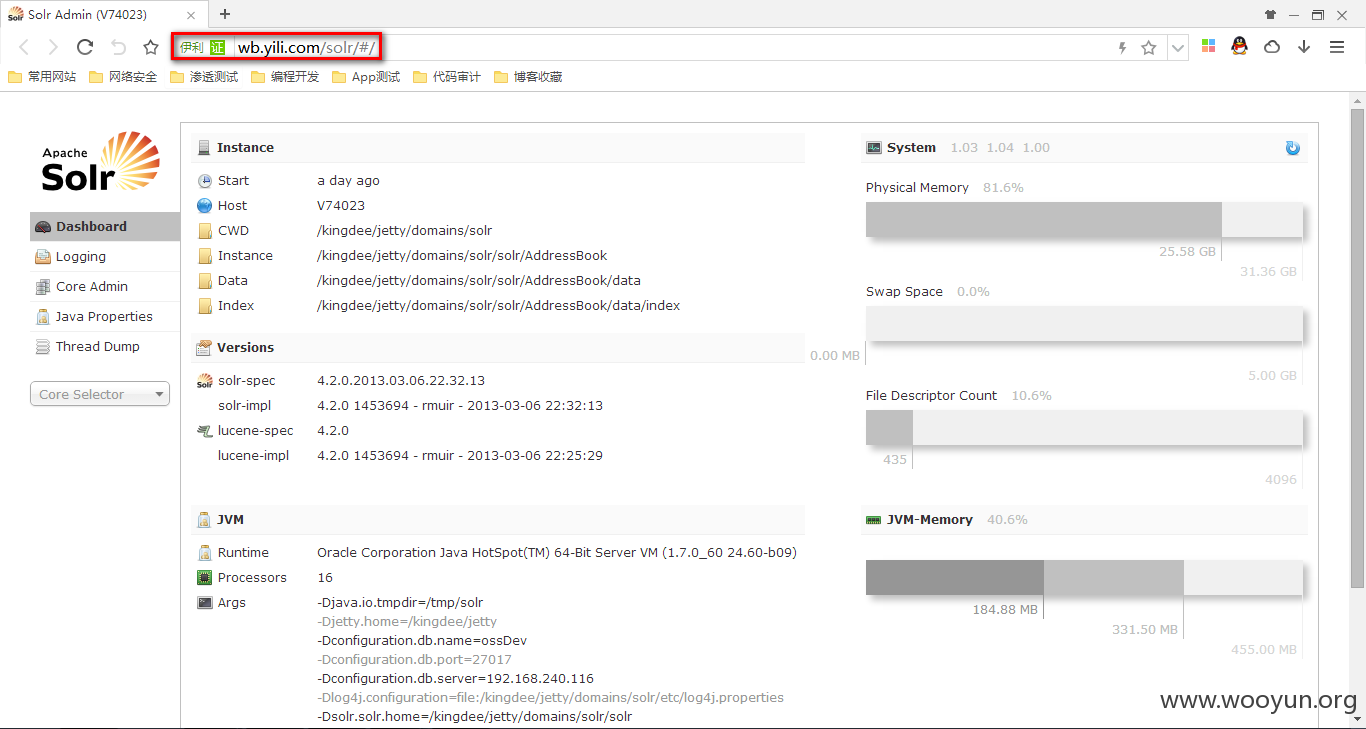Viewport: 1366px width, 729px height.
Task: Click the JVM-Memory header icon
Action: click(x=873, y=520)
